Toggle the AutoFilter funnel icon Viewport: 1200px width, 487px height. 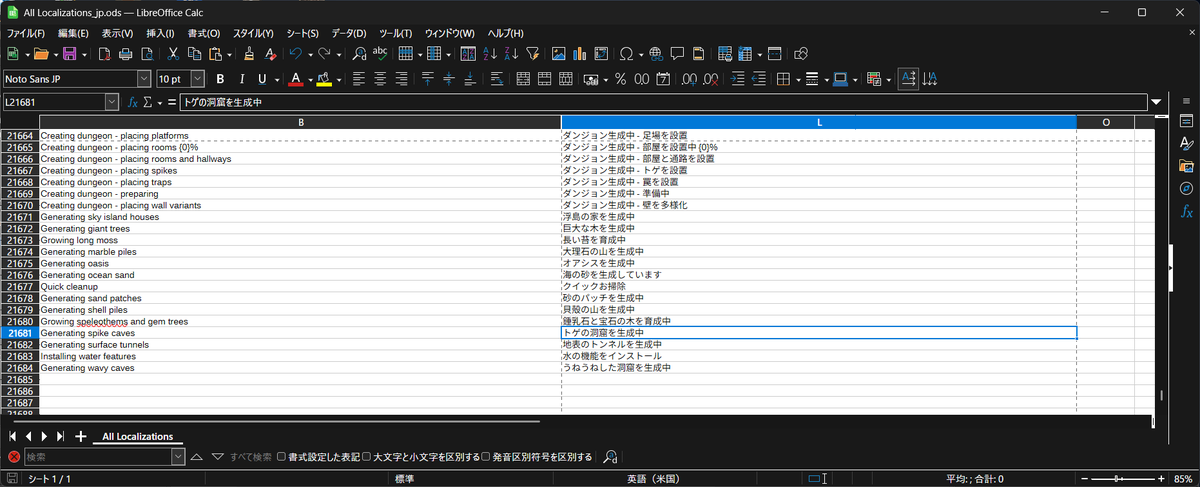coord(532,53)
